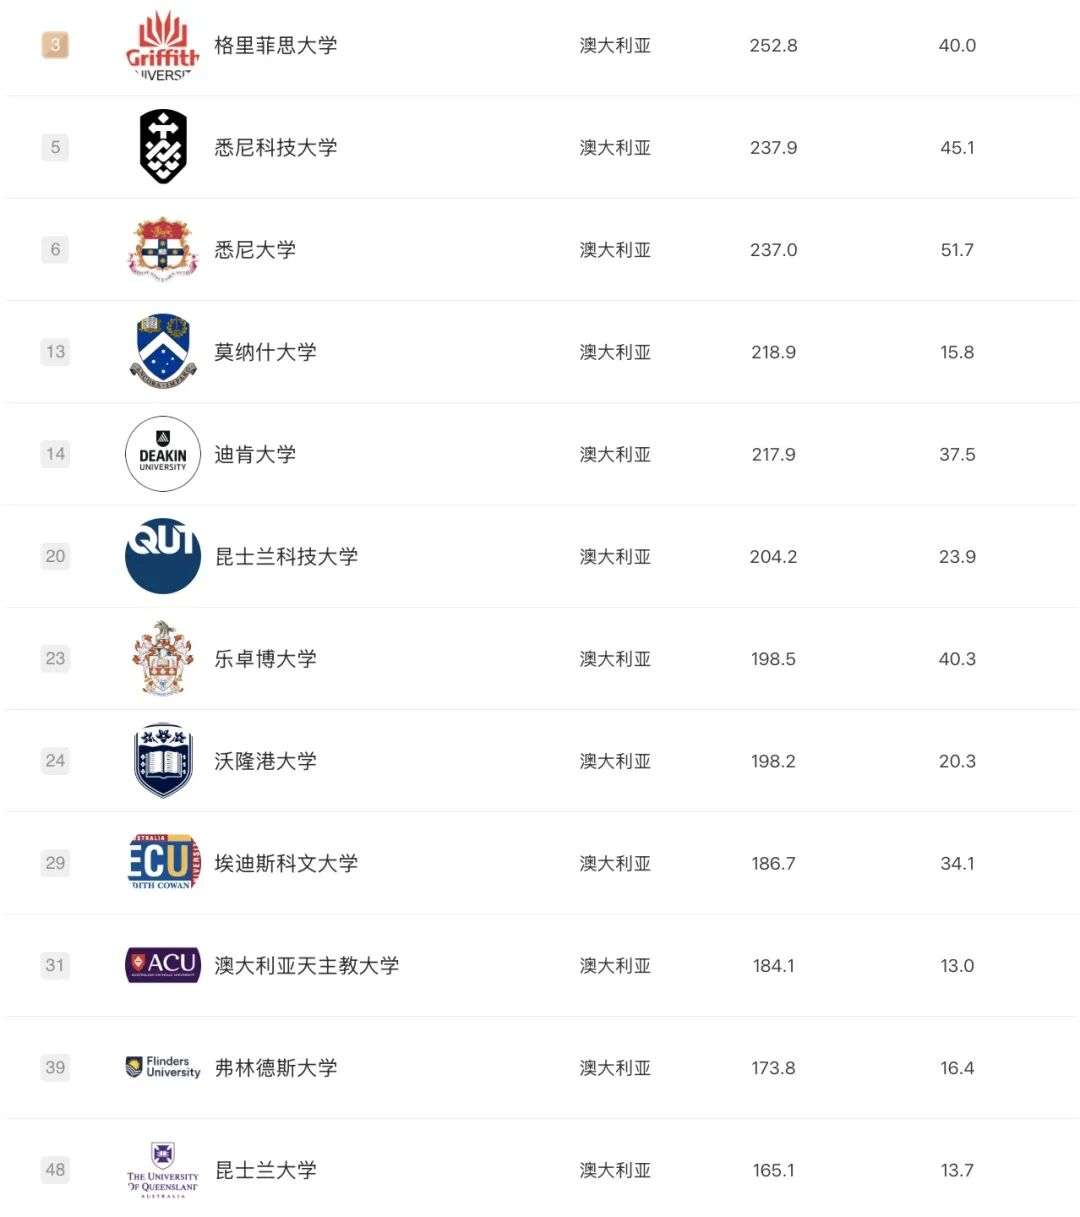Open the 悉尼科技大学 university link
Image resolution: width=1080 pixels, height=1217 pixels.
point(276,147)
